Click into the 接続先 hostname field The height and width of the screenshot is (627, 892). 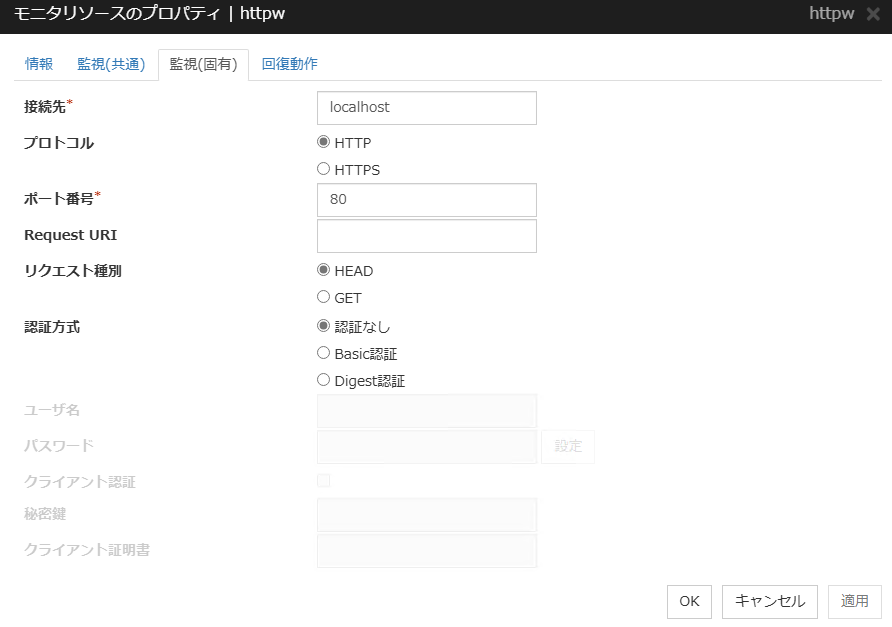[x=427, y=107]
